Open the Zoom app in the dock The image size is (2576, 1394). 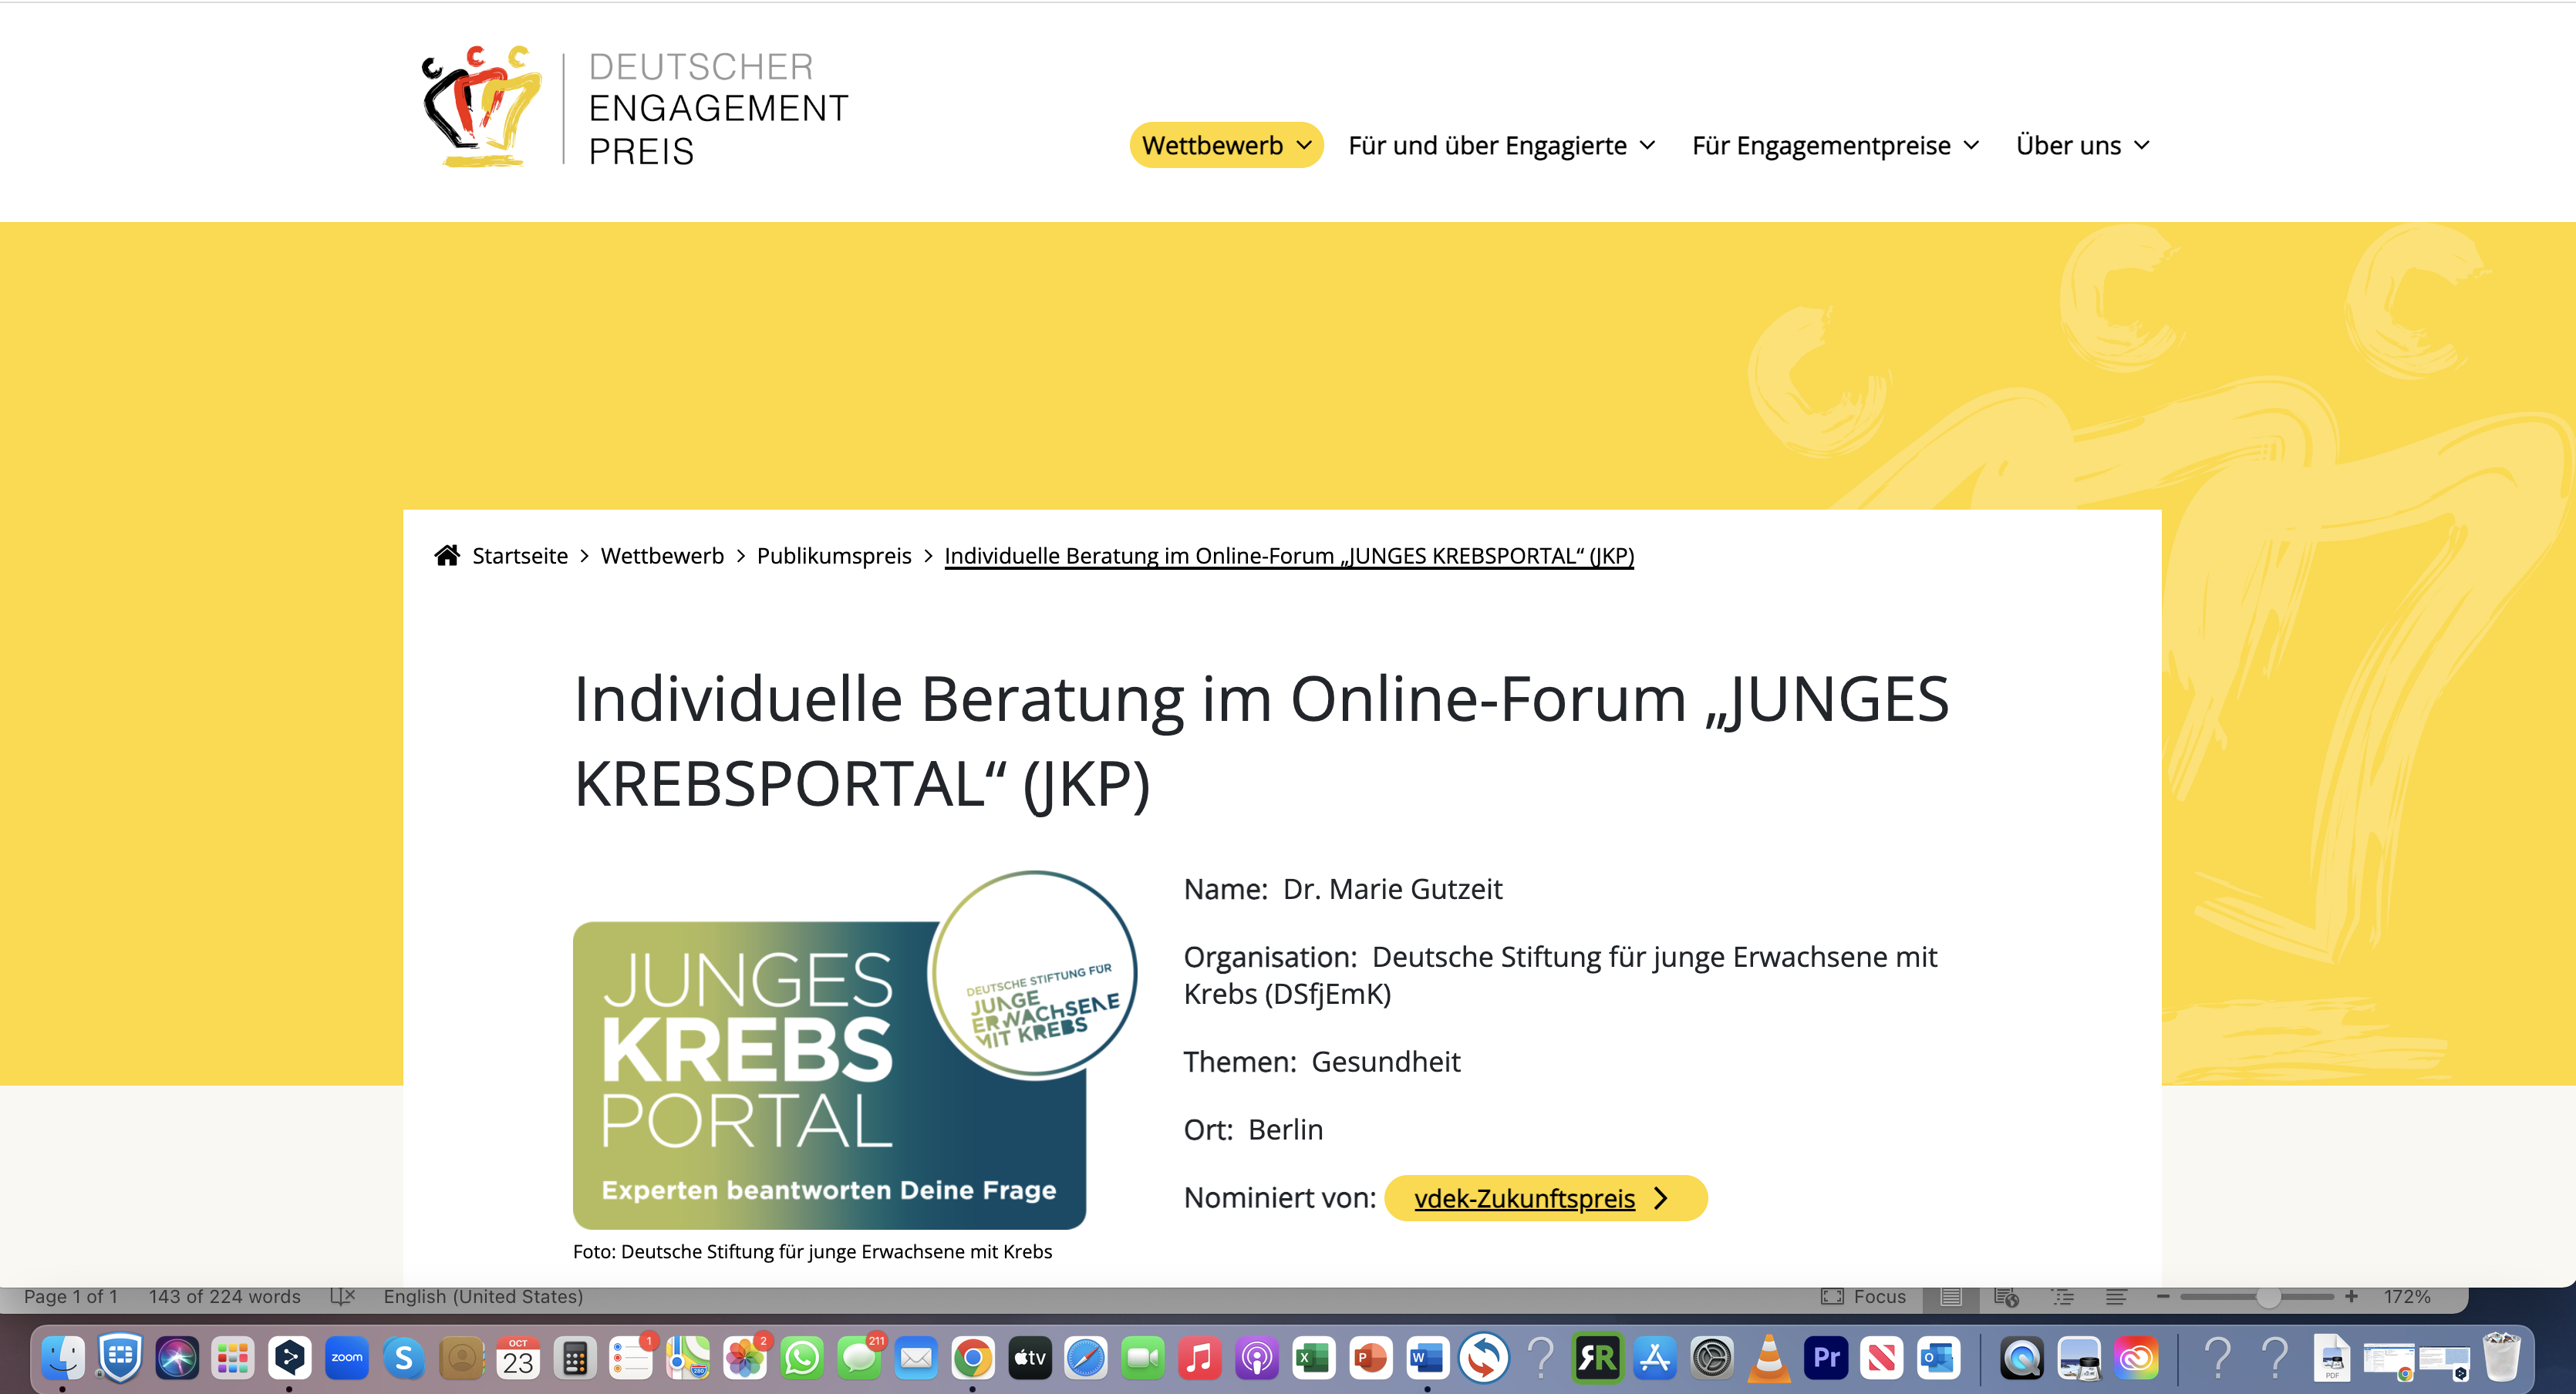click(347, 1357)
